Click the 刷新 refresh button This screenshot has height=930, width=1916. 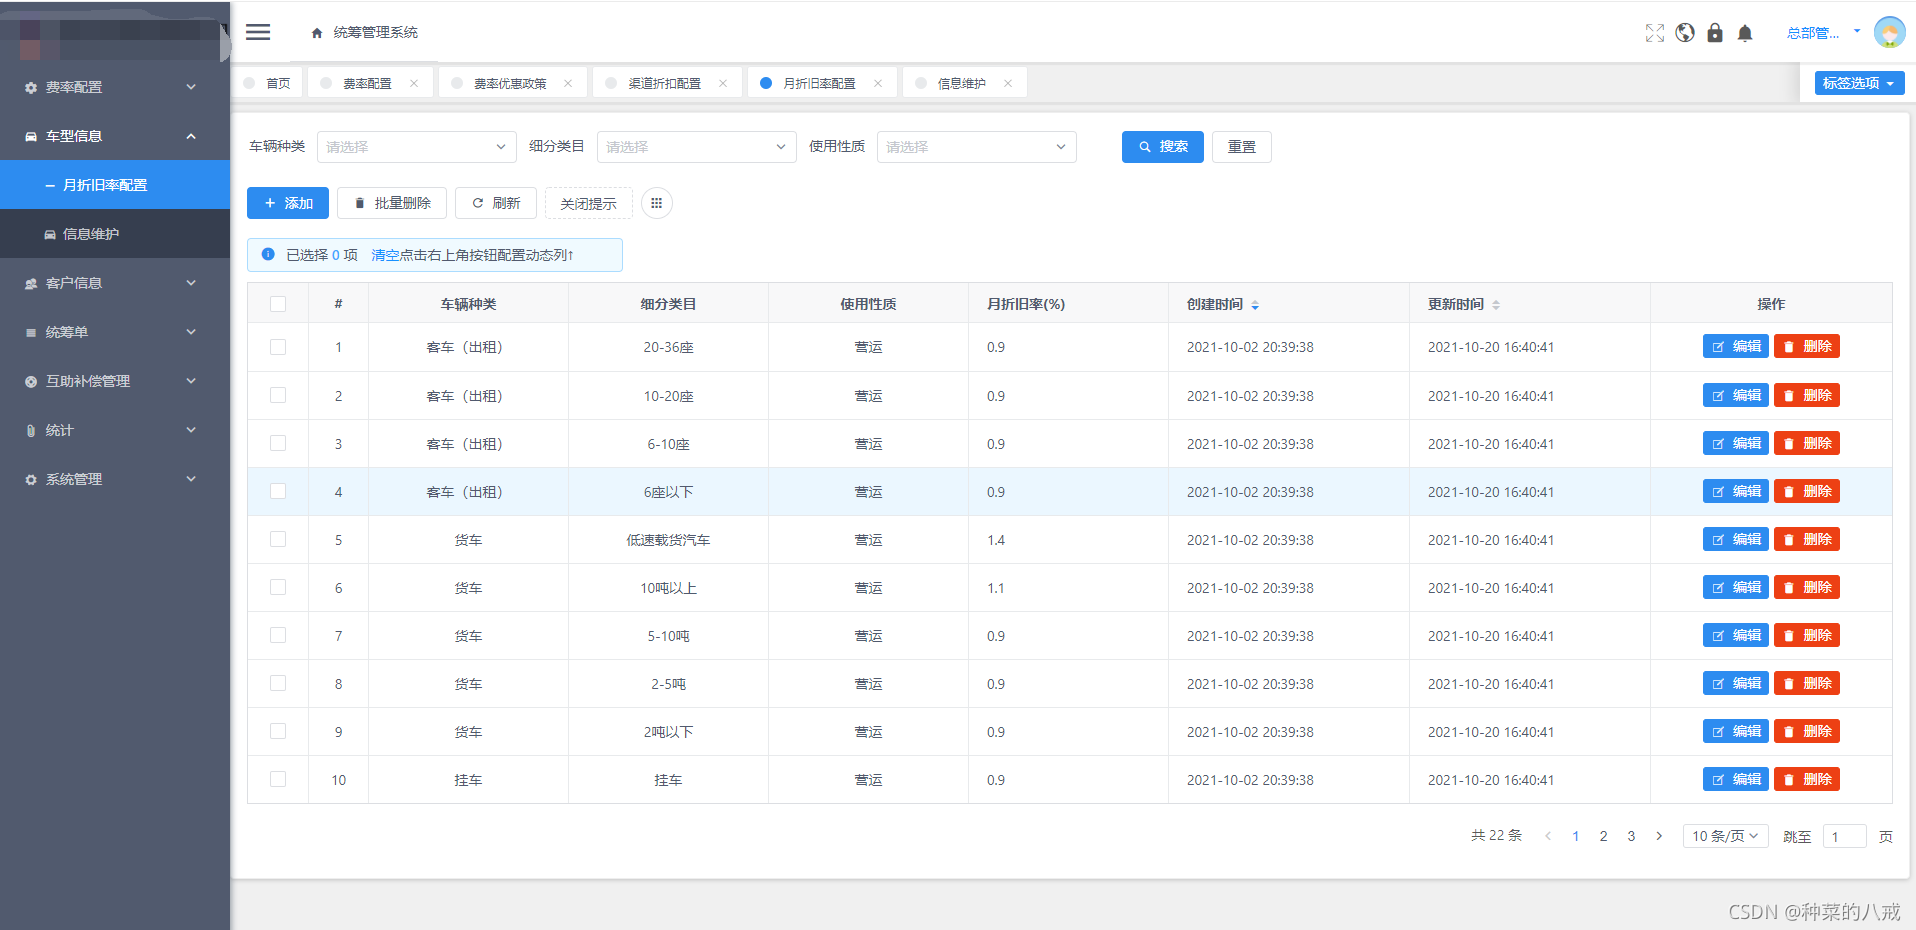[496, 203]
